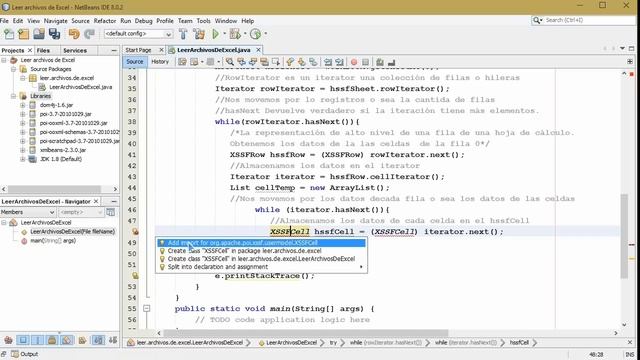The image size is (640, 360).
Task: Open the Navigate menu
Action: (56, 21)
